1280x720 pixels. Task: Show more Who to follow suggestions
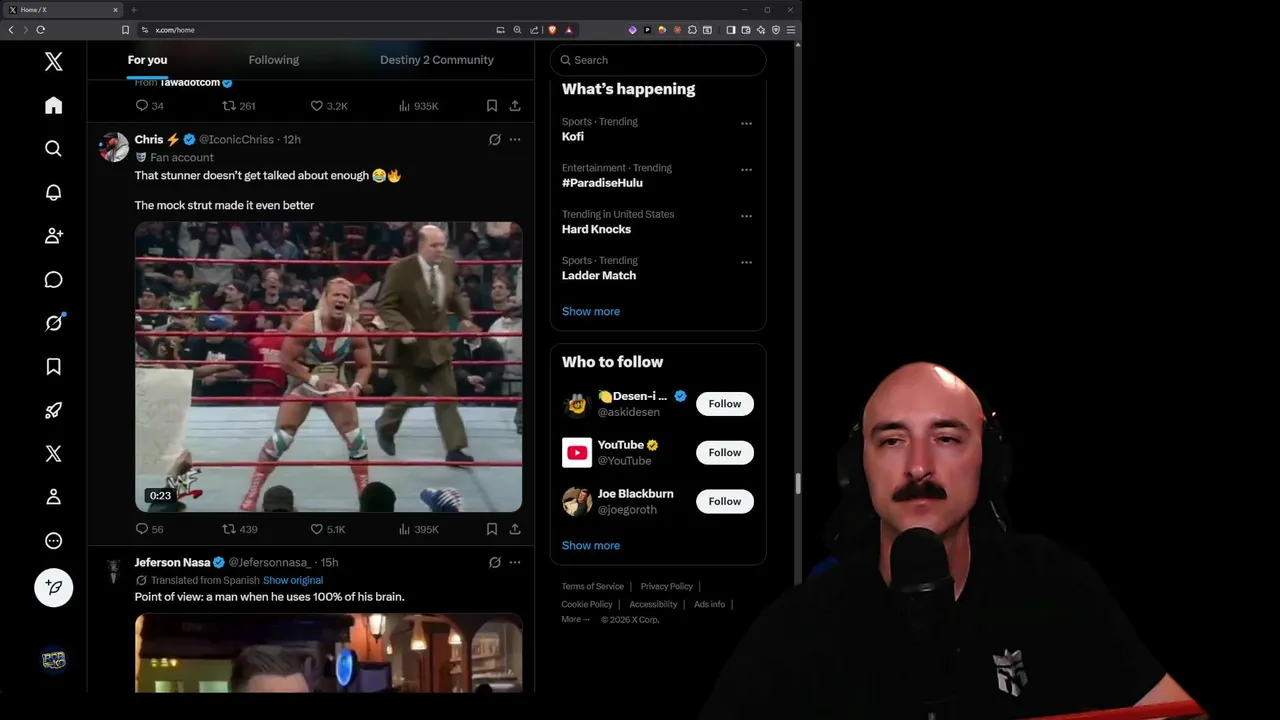pyautogui.click(x=591, y=545)
